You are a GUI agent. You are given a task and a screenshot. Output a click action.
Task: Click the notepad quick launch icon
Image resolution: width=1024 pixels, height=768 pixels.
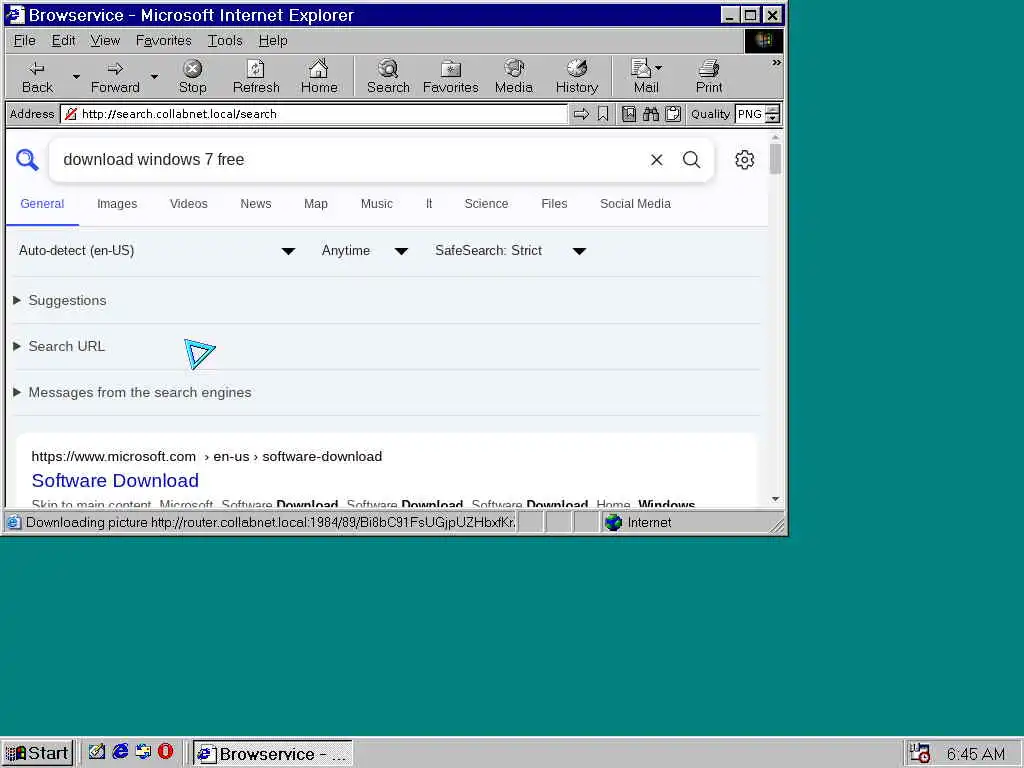[97, 752]
